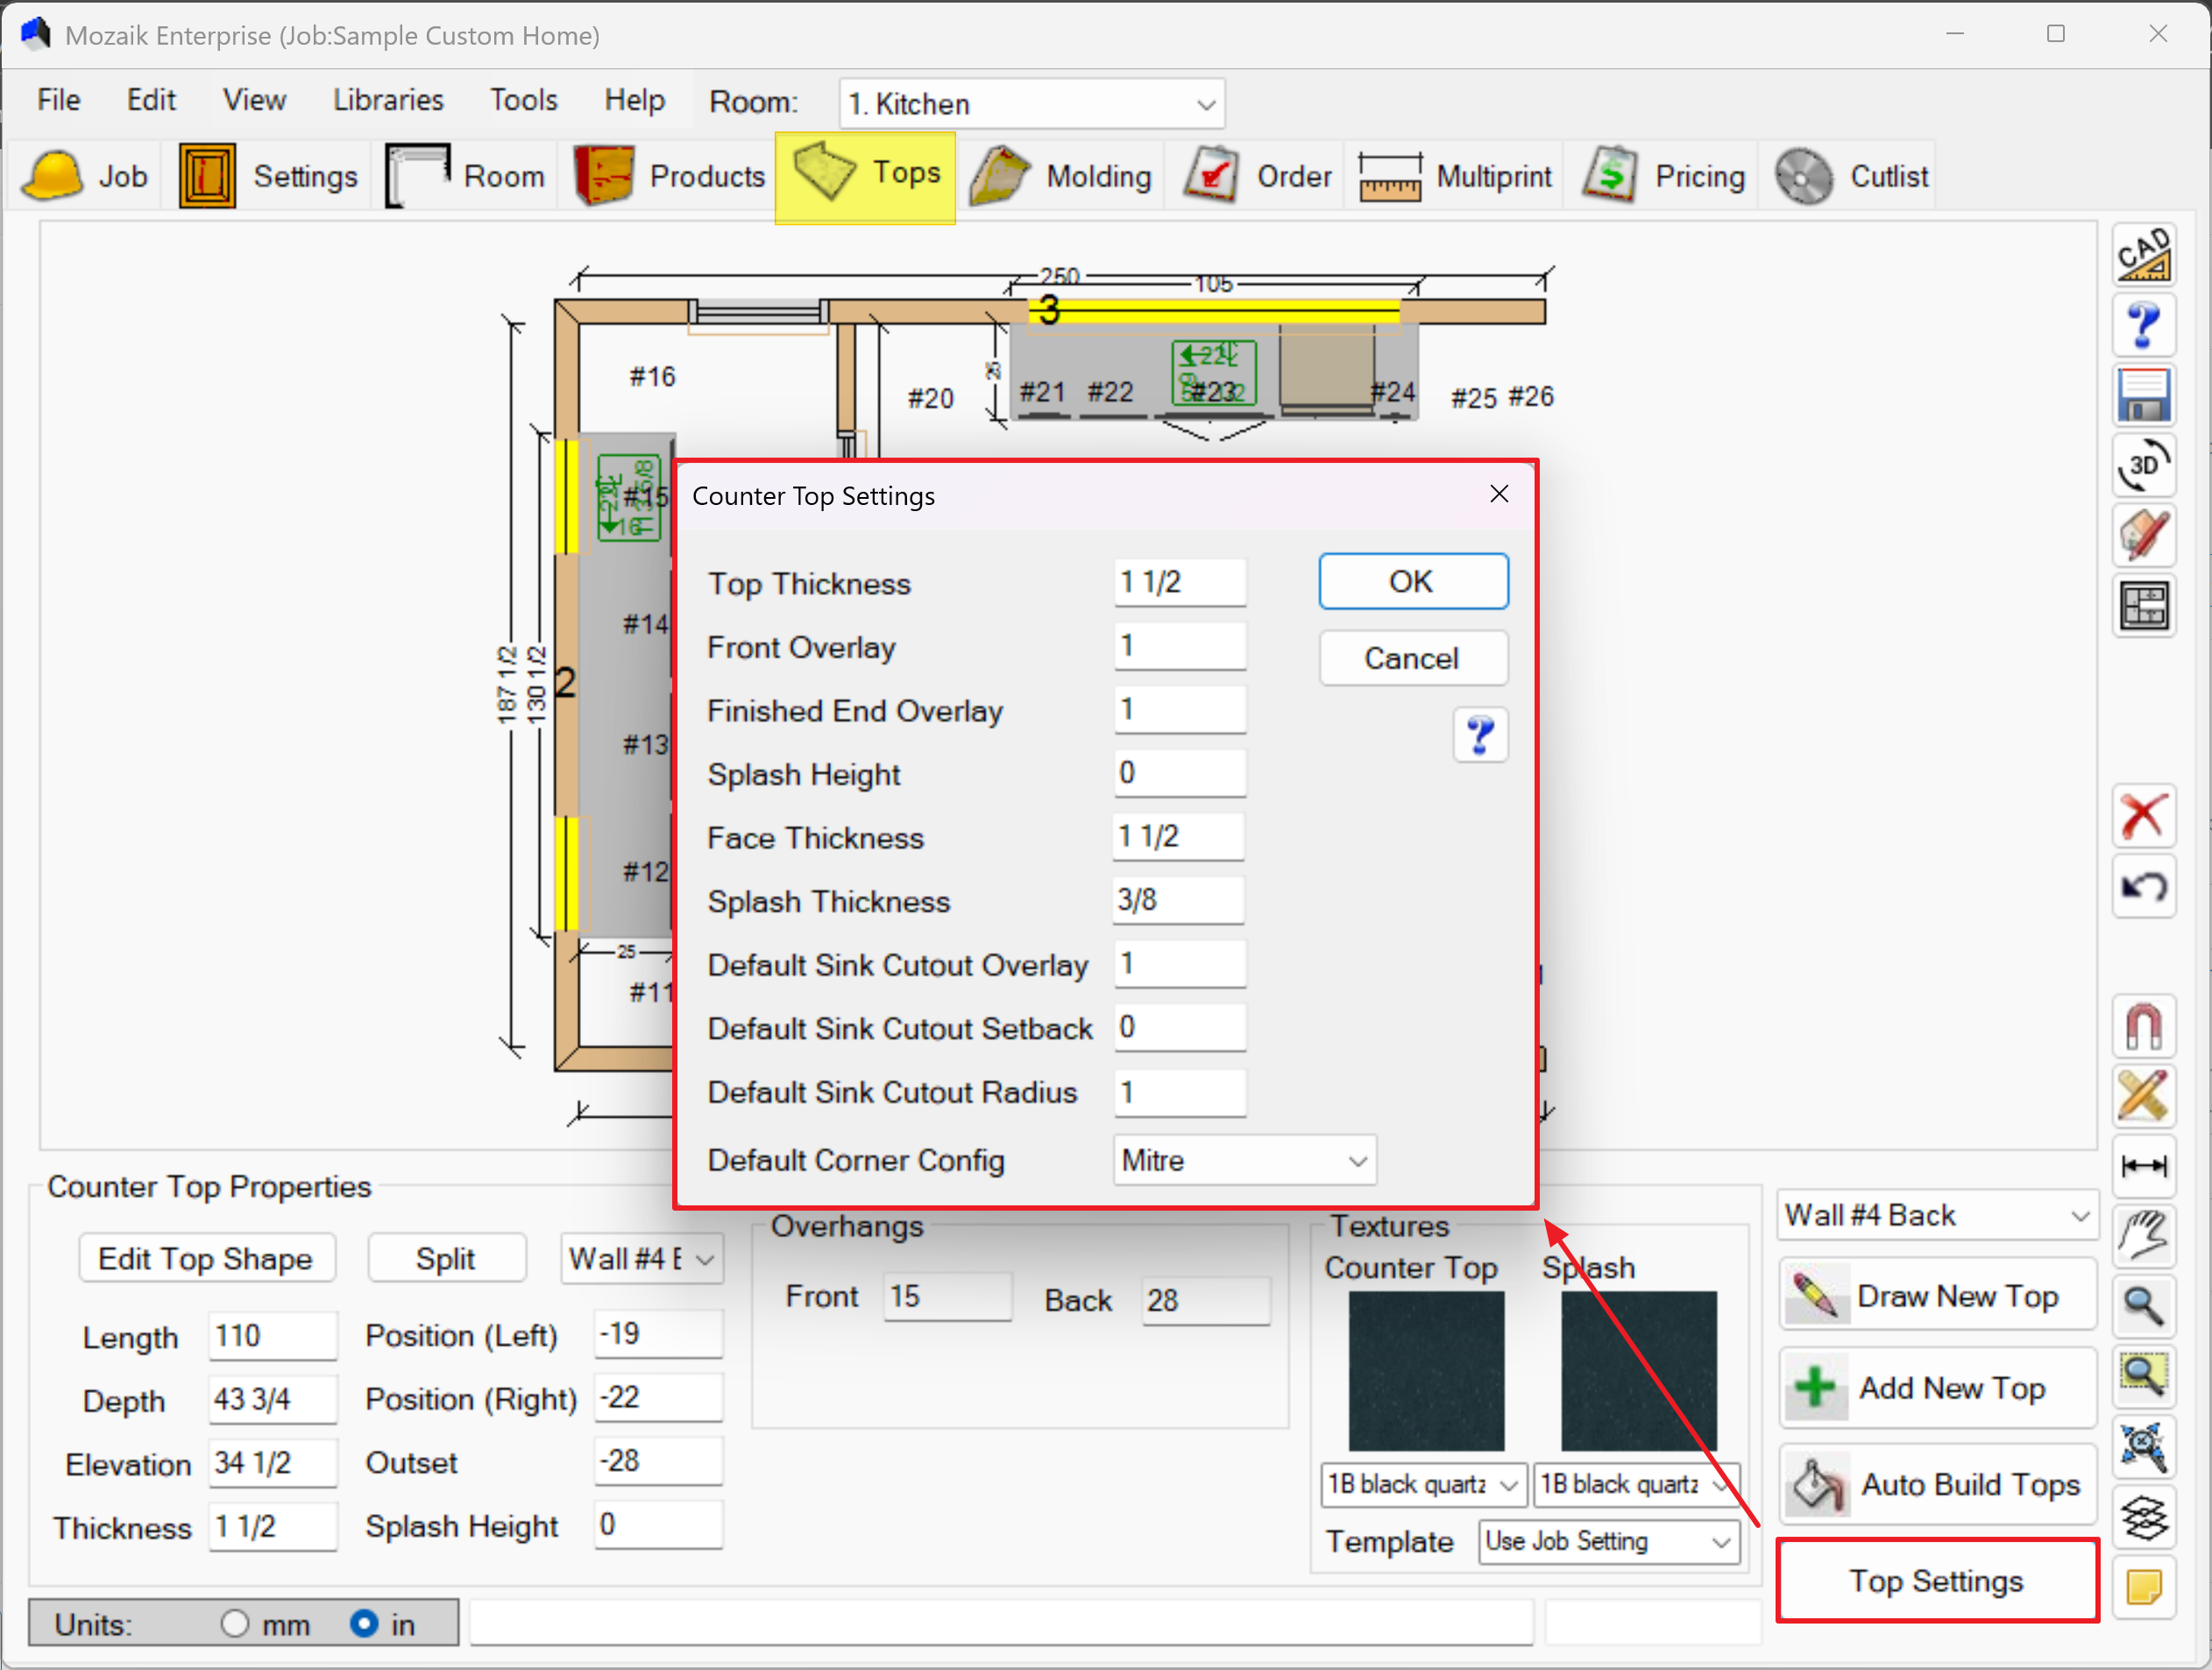Click the help question mark in dialog
The width and height of the screenshot is (2212, 1670).
point(1480,736)
